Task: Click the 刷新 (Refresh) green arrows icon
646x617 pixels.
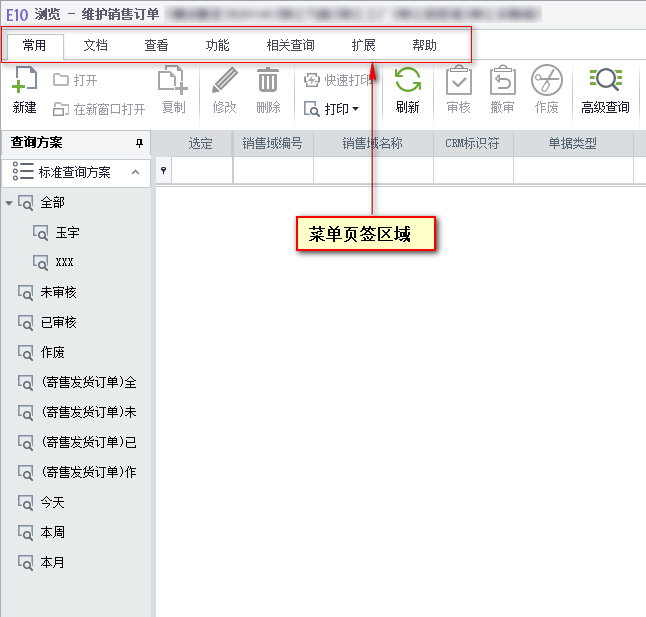Action: [x=407, y=82]
